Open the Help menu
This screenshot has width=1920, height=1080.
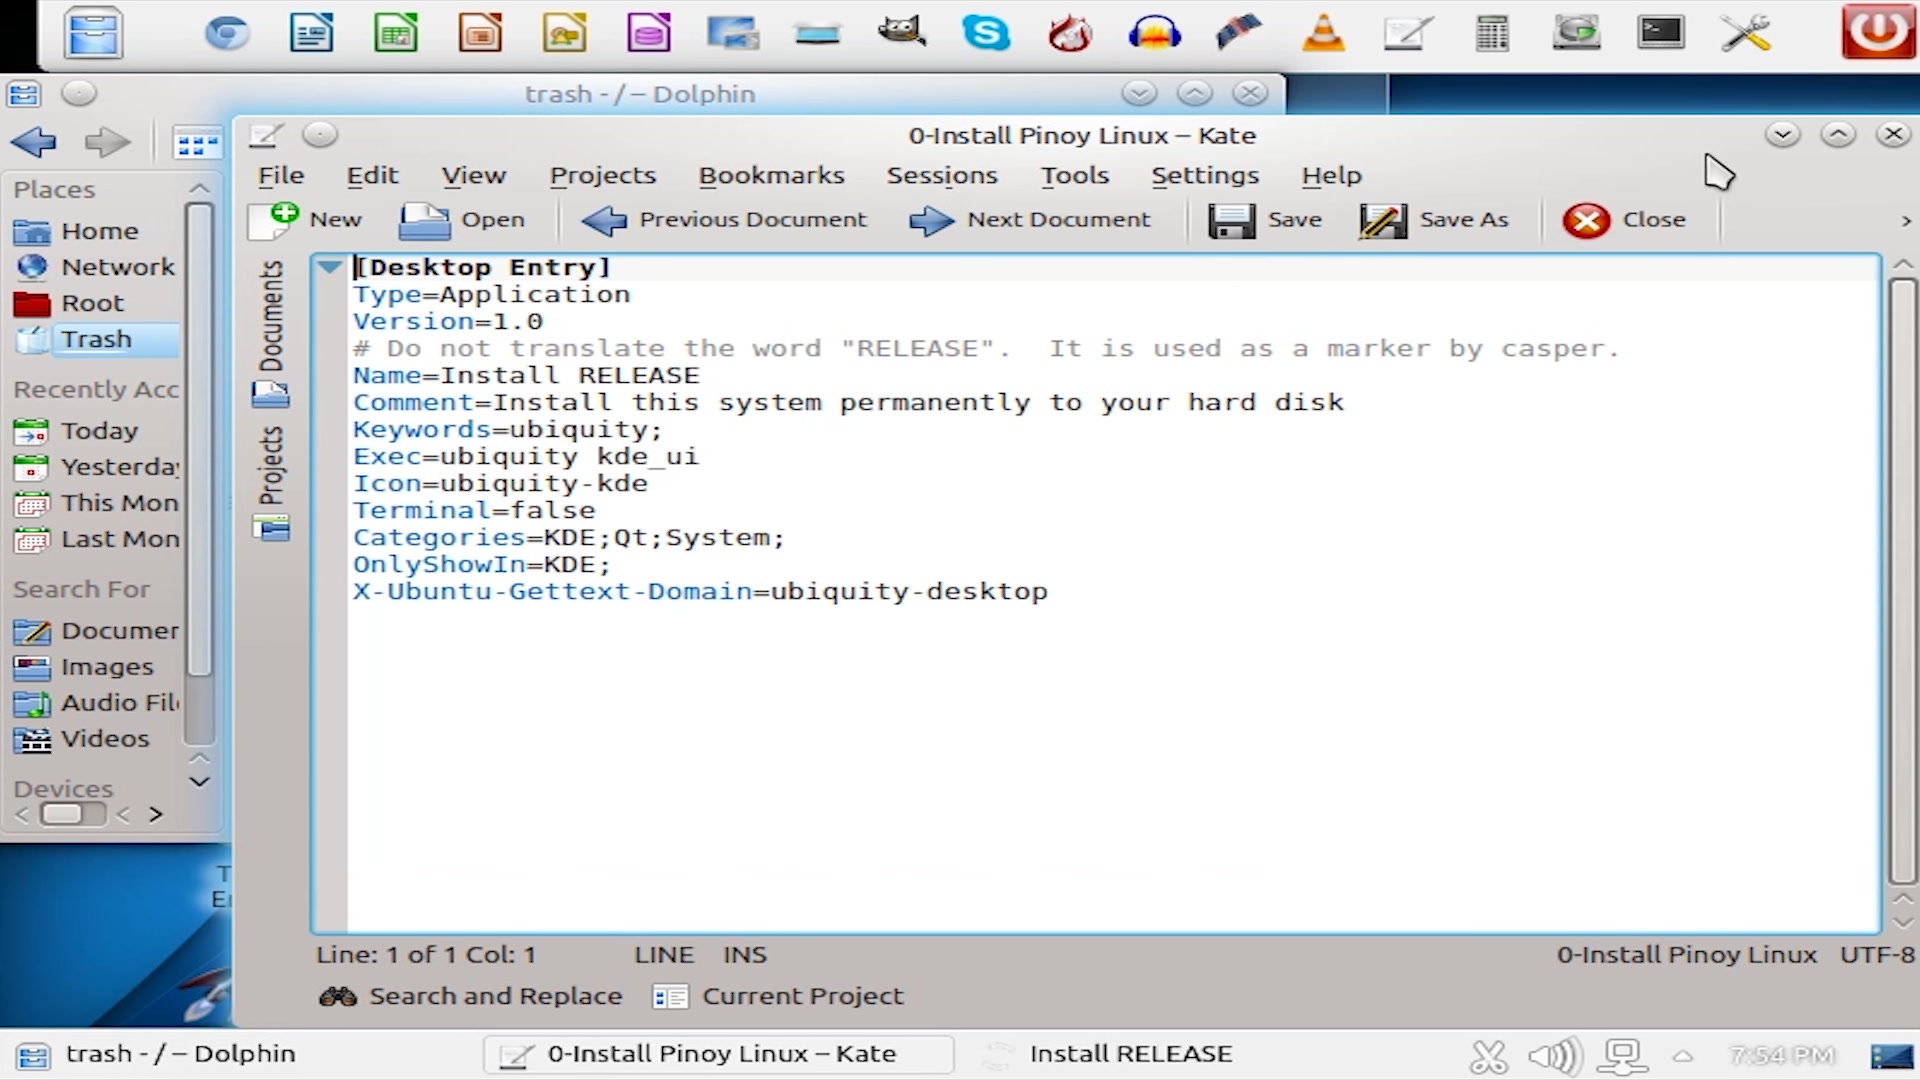(1331, 176)
